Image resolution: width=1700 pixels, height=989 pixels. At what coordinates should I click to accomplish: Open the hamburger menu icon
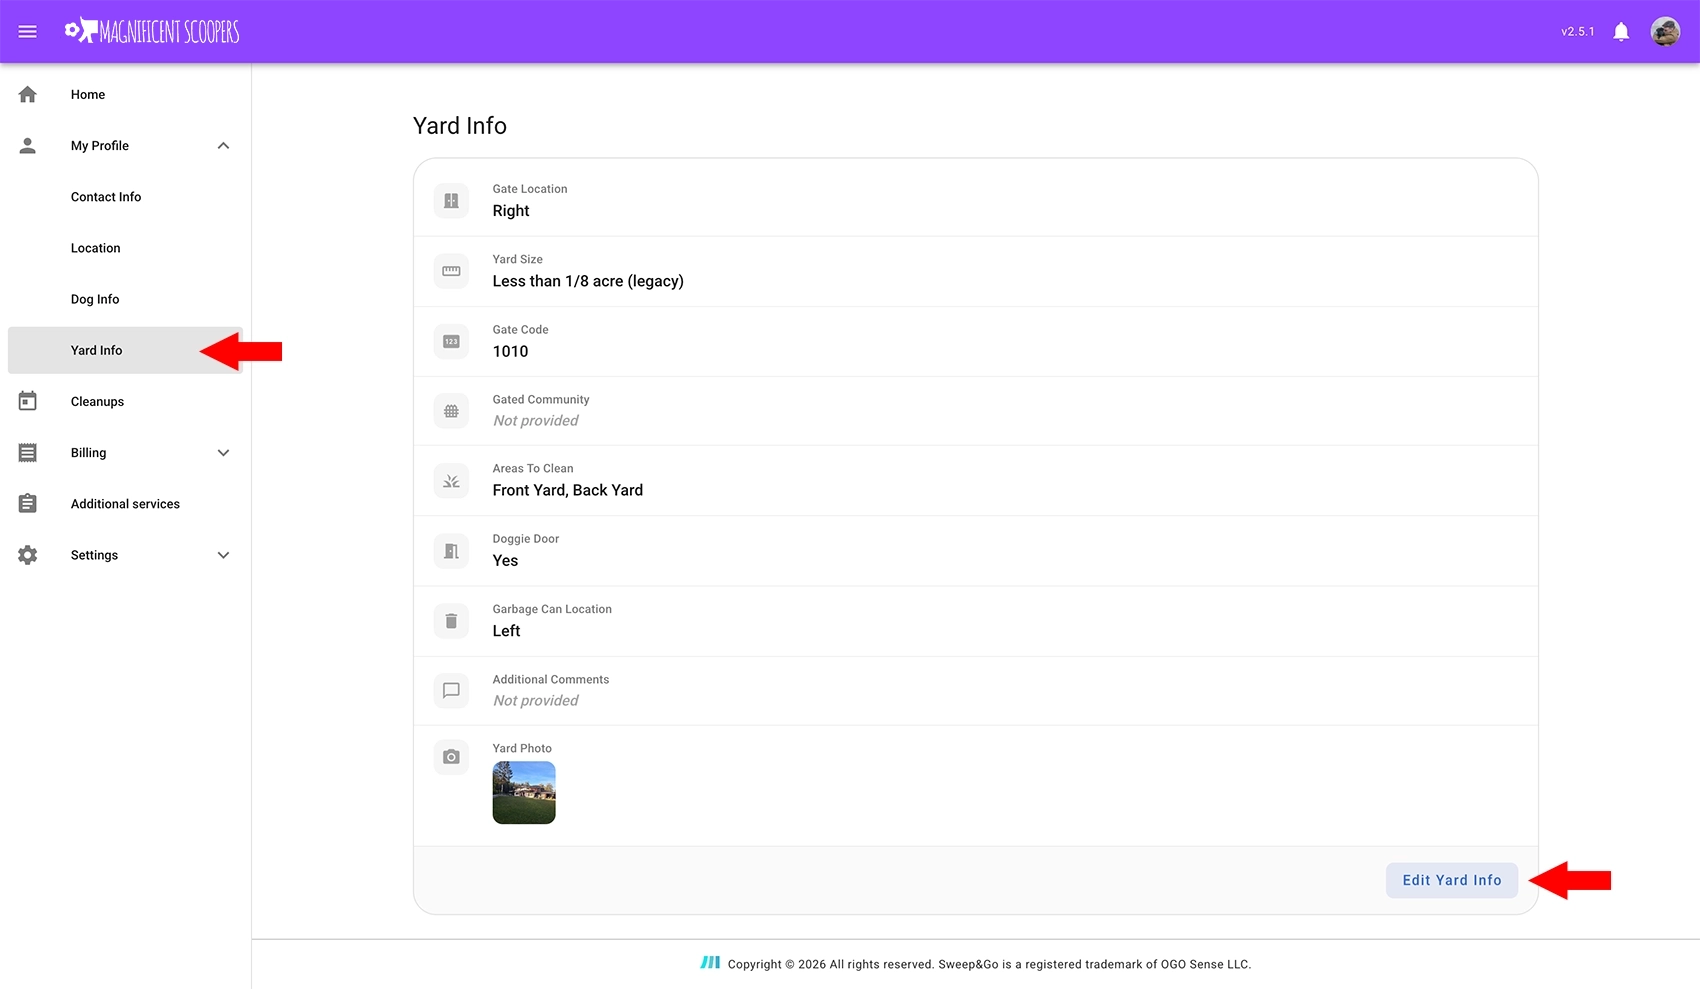[x=28, y=32]
